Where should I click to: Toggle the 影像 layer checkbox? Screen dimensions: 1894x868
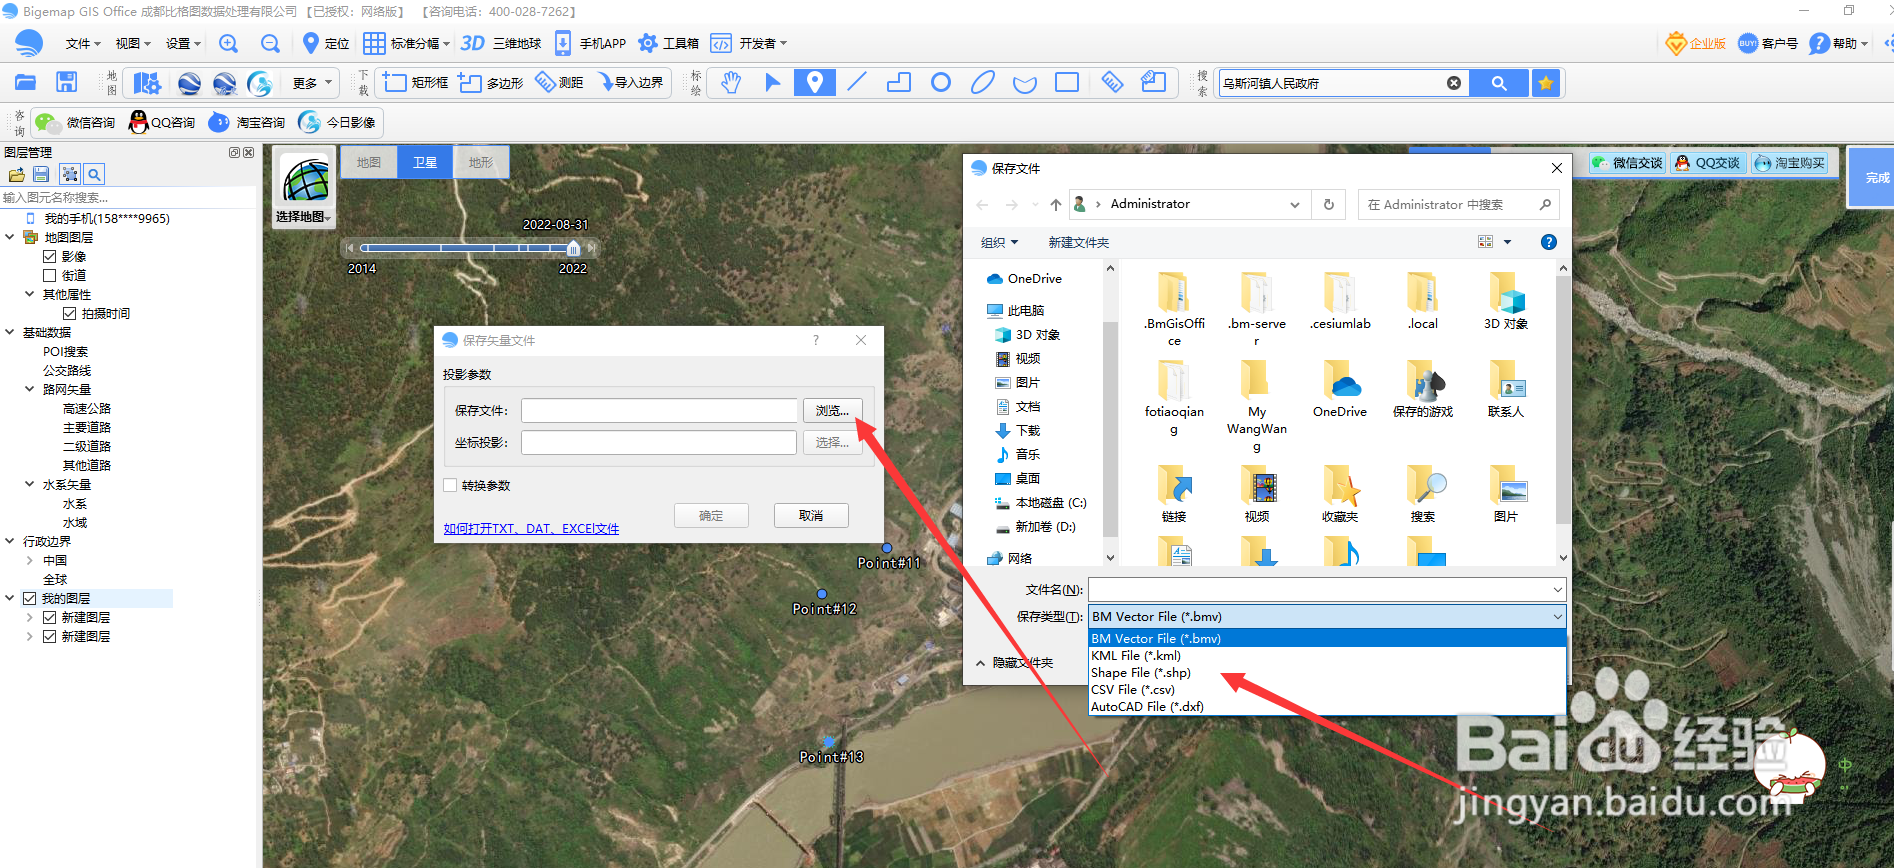pyautogui.click(x=49, y=256)
